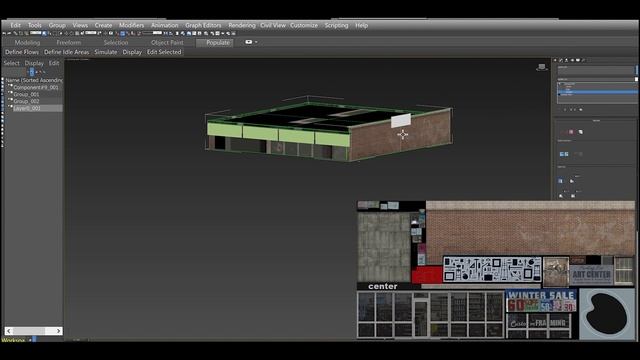
Task: Switch to the Object Paint ribbon tab
Action: 167,42
